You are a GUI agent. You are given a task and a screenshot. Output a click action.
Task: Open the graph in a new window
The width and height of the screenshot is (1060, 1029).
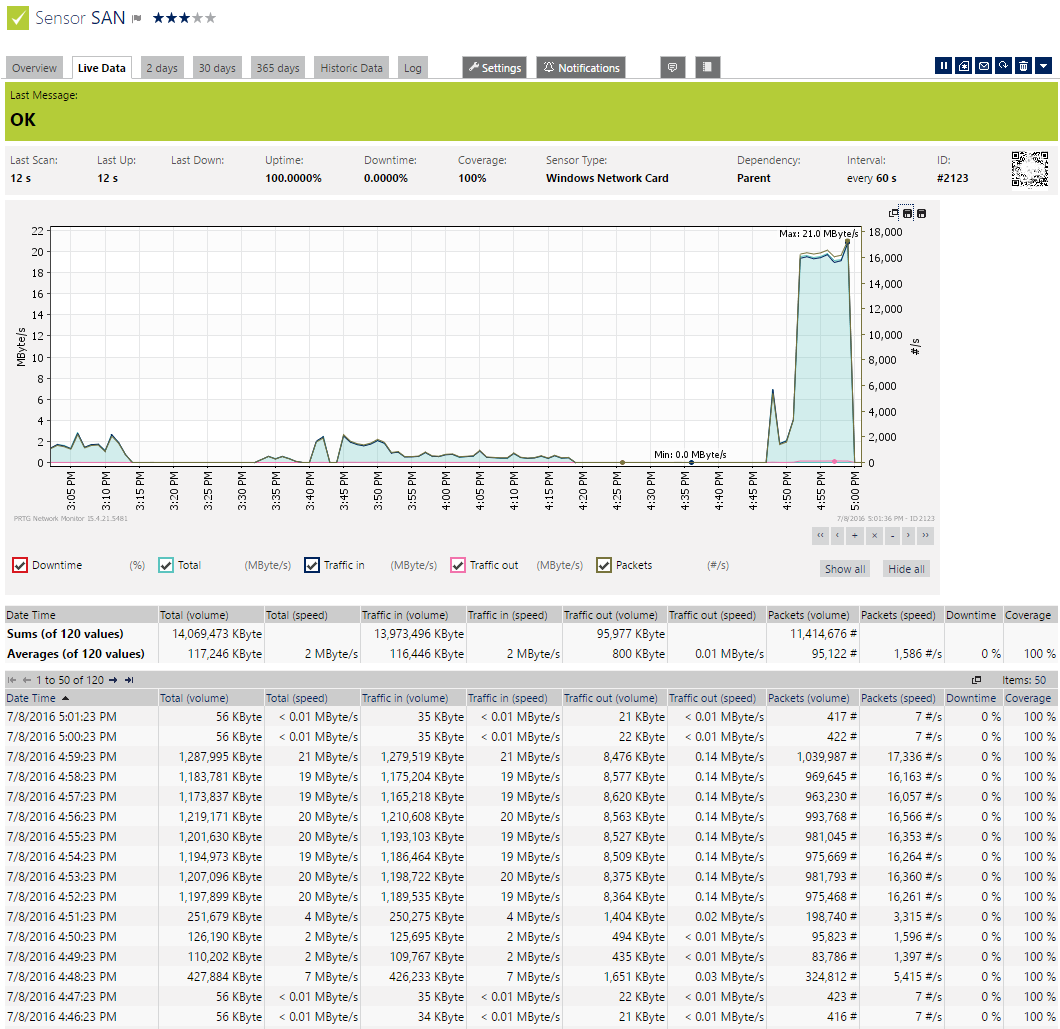click(x=893, y=213)
